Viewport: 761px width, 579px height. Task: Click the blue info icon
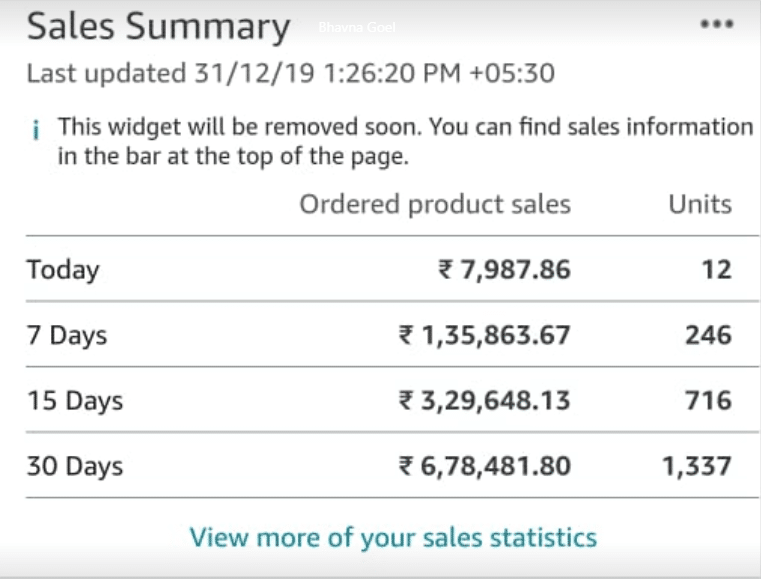(35, 130)
